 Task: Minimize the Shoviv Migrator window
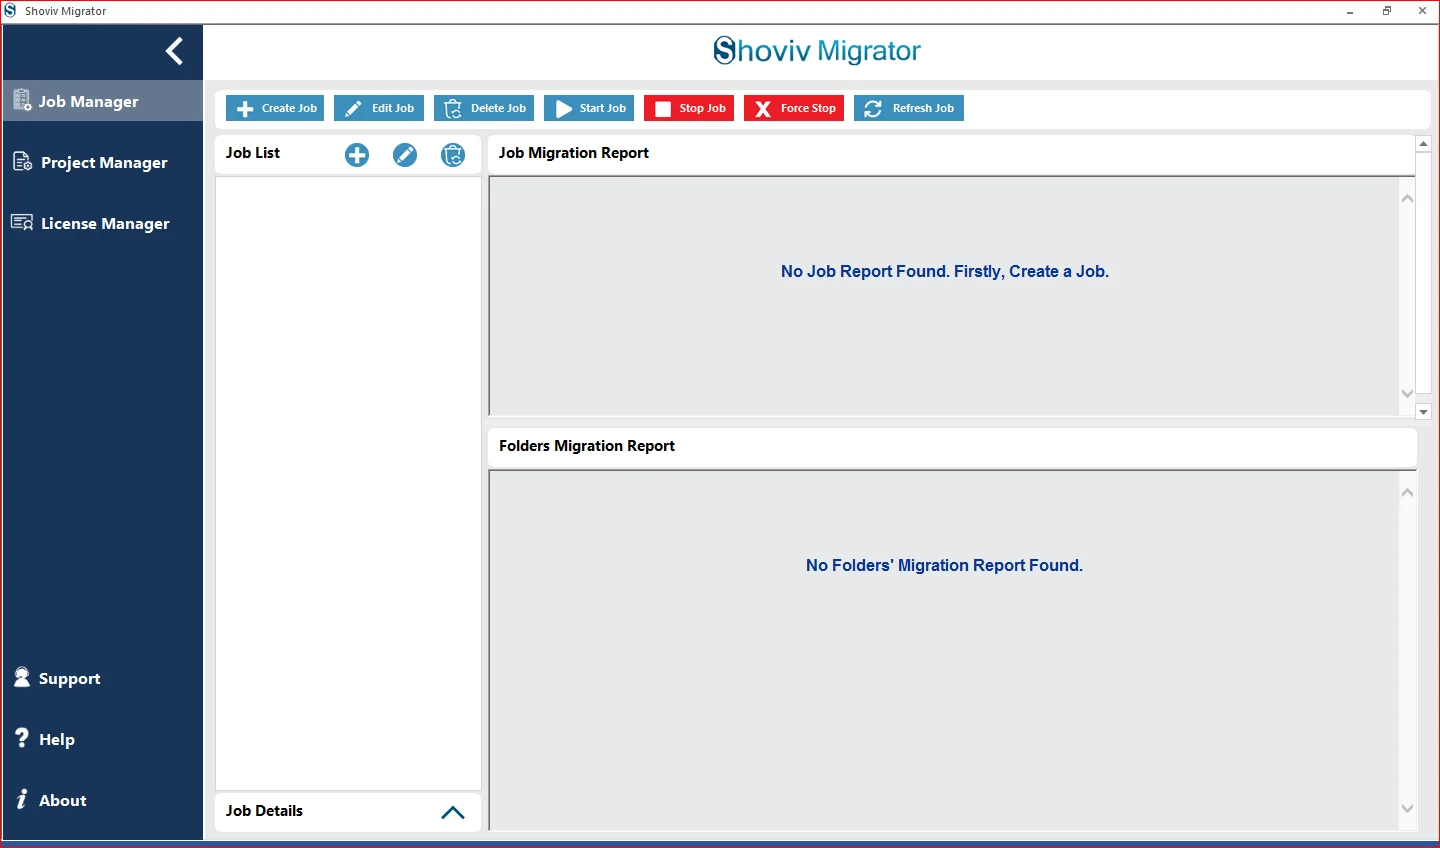pos(1350,11)
